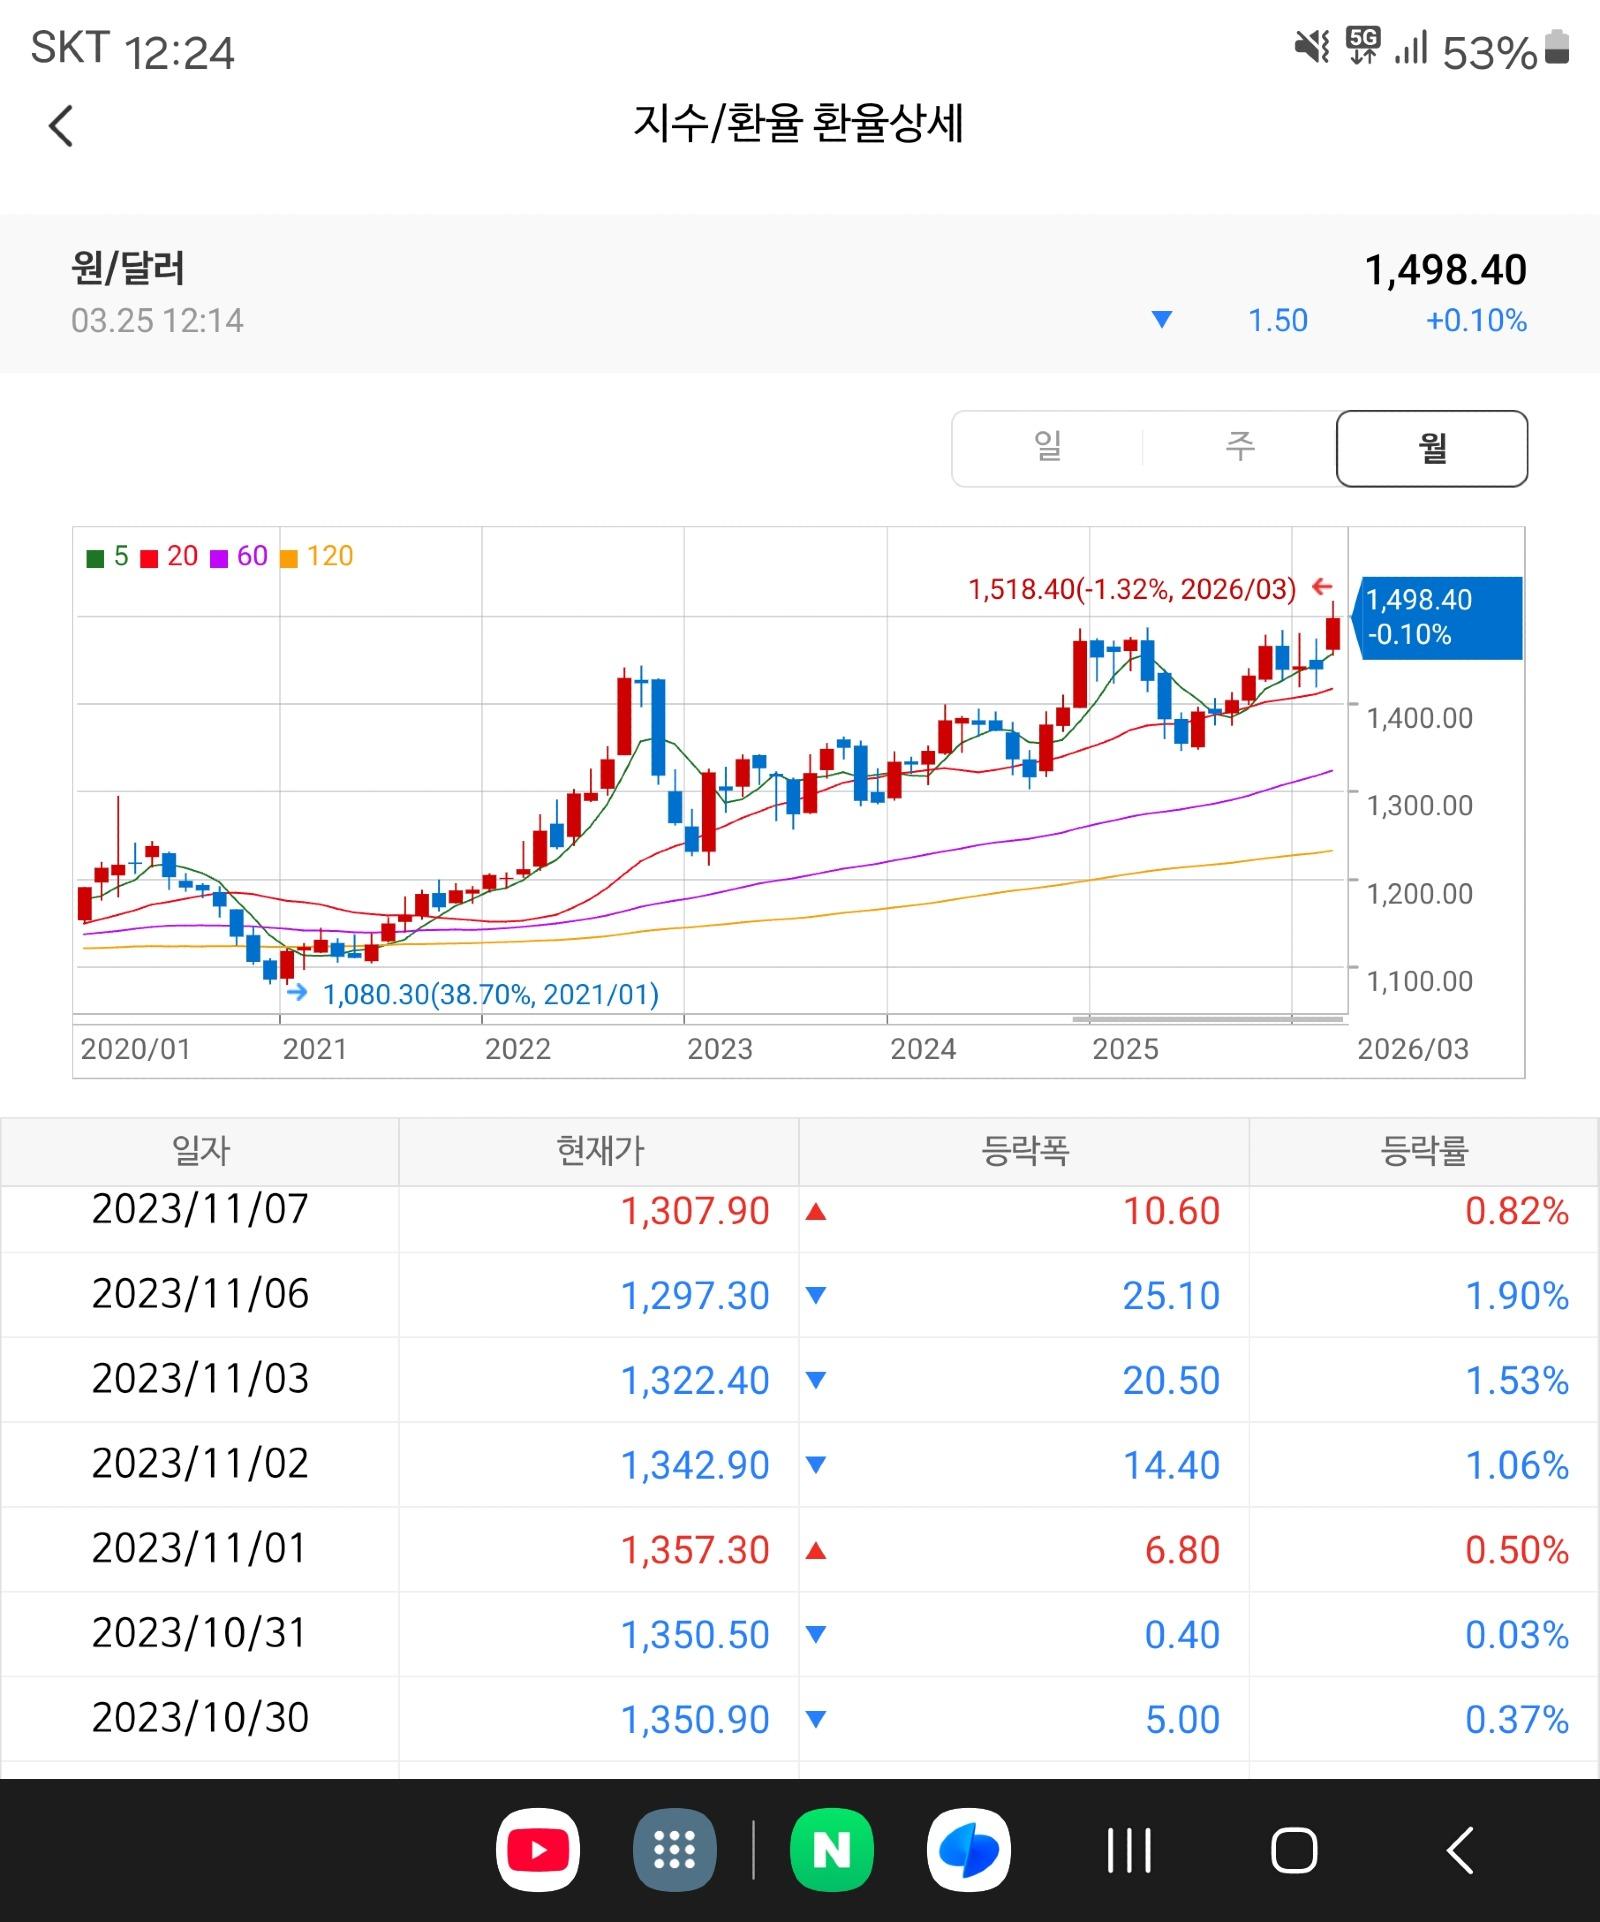
Task: Tap the system back navigation button
Action: pyautogui.click(x=1459, y=1850)
